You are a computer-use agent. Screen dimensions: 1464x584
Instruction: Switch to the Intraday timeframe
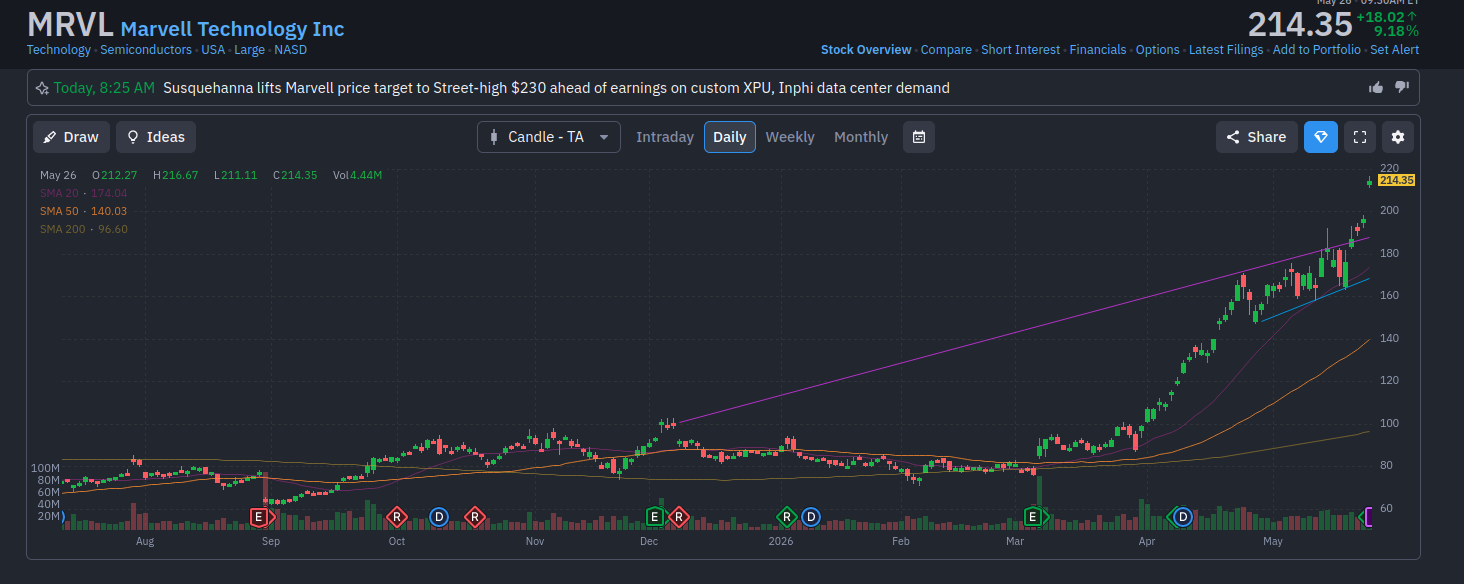click(665, 137)
